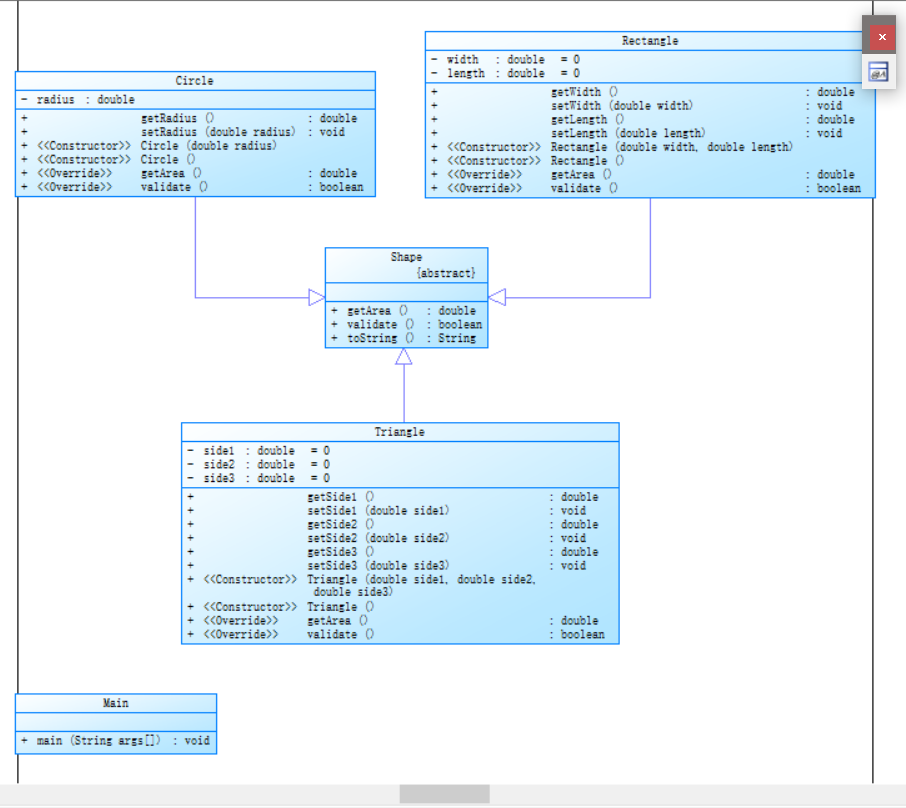This screenshot has width=906, height=808.
Task: Click the side2 : double attribute in Triangle
Action: pyautogui.click(x=259, y=465)
